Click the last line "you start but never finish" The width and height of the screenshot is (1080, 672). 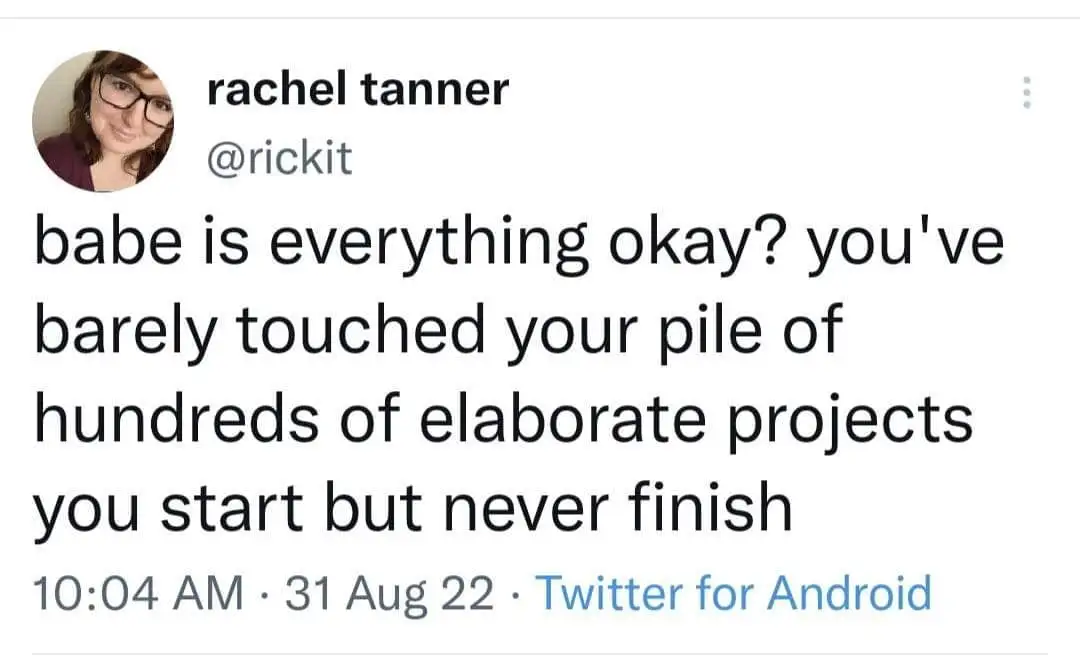click(x=413, y=508)
